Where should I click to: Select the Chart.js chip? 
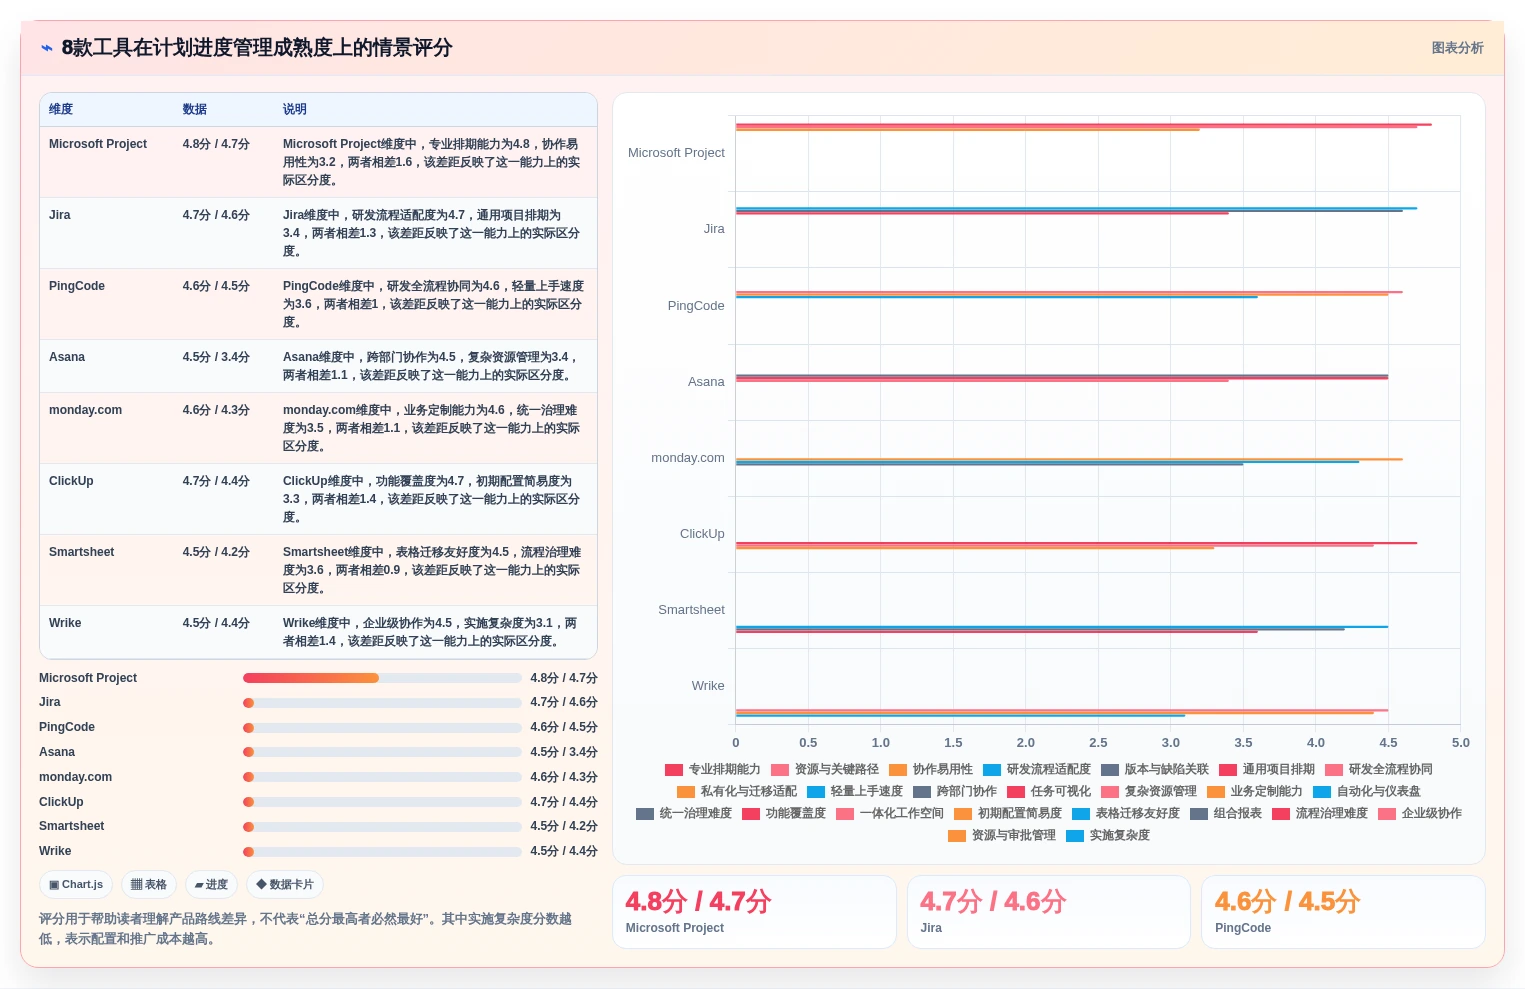pos(76,885)
